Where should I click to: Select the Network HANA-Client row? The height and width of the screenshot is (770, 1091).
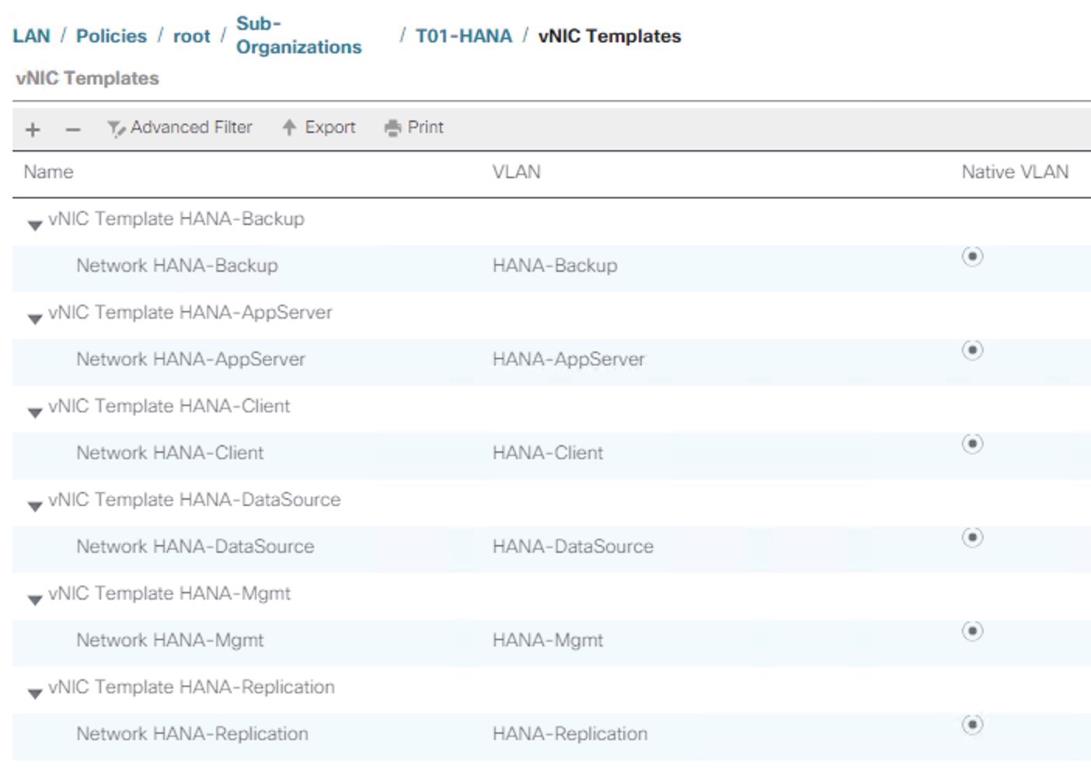(x=551, y=455)
